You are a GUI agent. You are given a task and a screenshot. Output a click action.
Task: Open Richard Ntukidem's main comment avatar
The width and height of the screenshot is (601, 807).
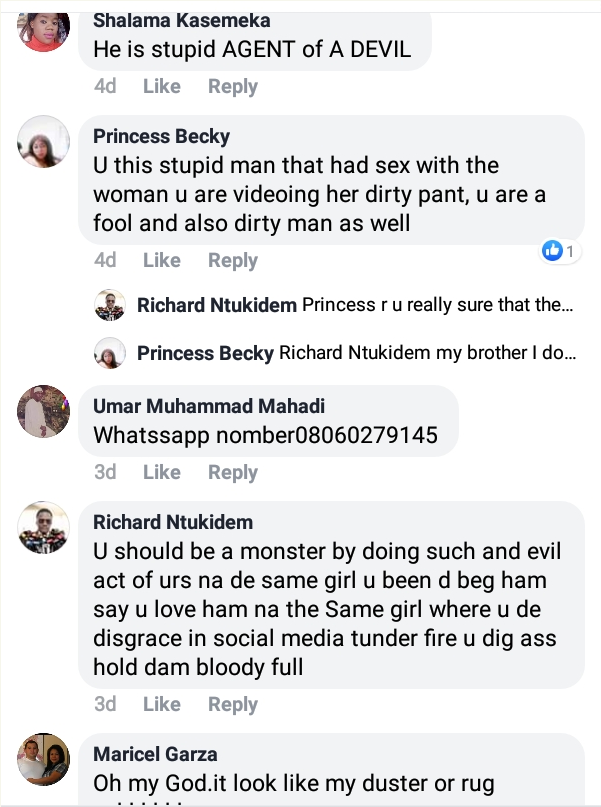44,527
